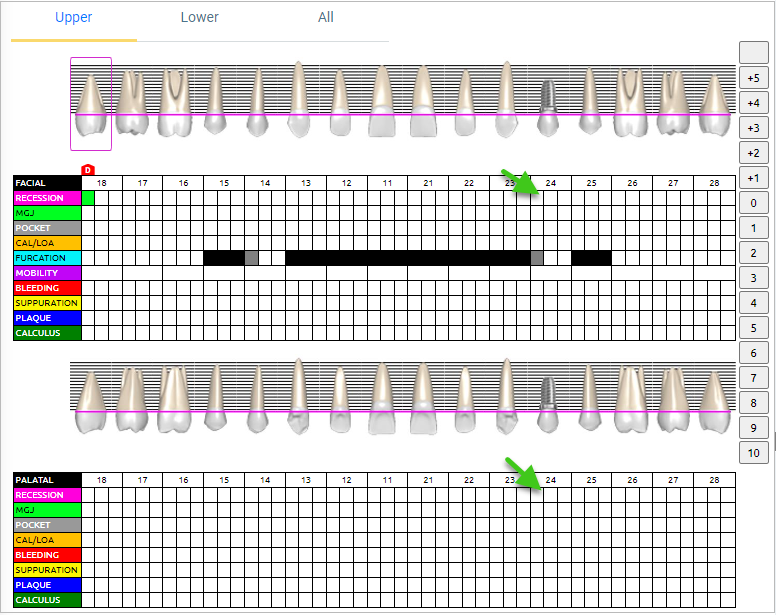The width and height of the screenshot is (776, 615).
Task: Click the 7 value button
Action: coord(753,378)
